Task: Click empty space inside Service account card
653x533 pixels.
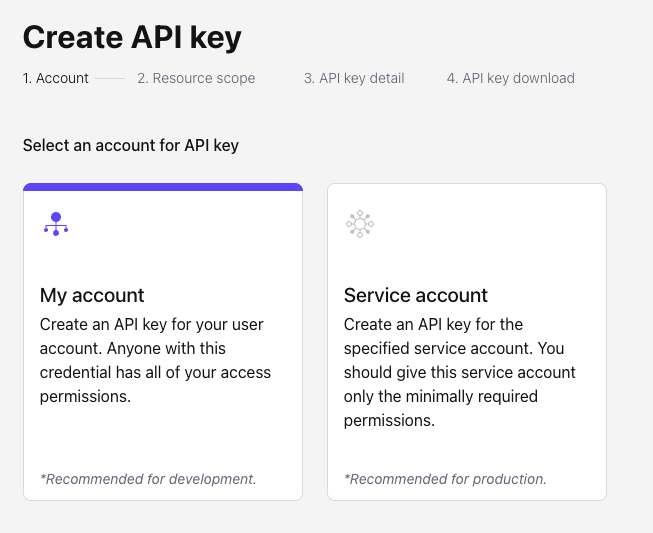Action: point(467,450)
